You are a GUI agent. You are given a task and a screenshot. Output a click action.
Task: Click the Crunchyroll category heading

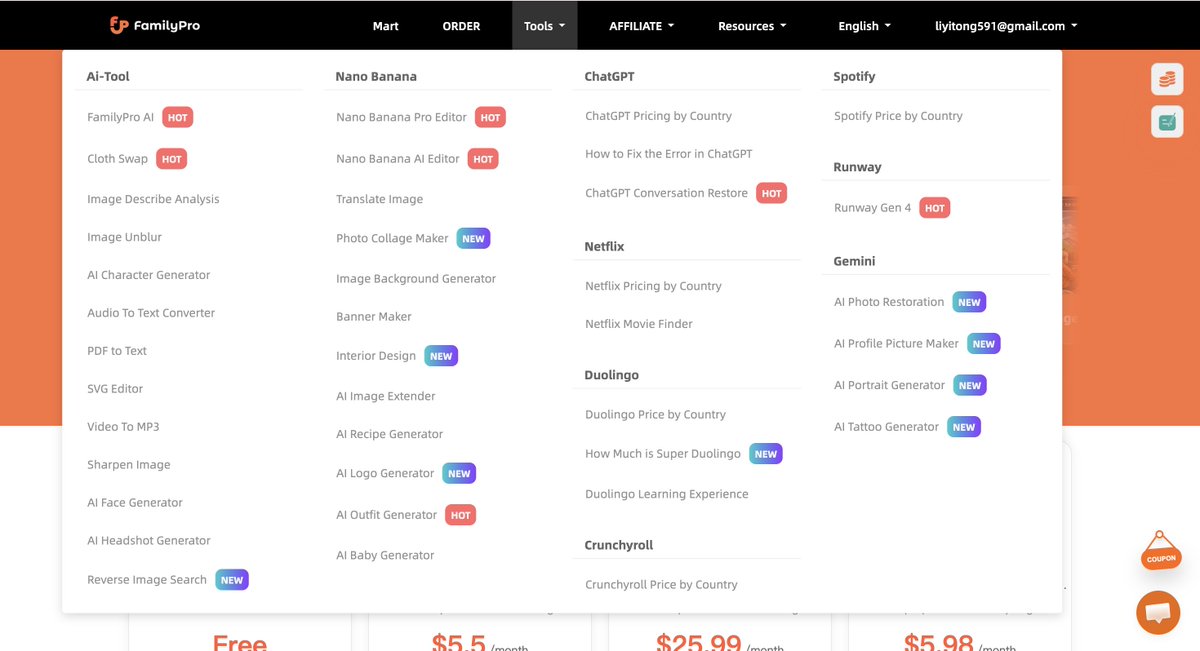(618, 545)
